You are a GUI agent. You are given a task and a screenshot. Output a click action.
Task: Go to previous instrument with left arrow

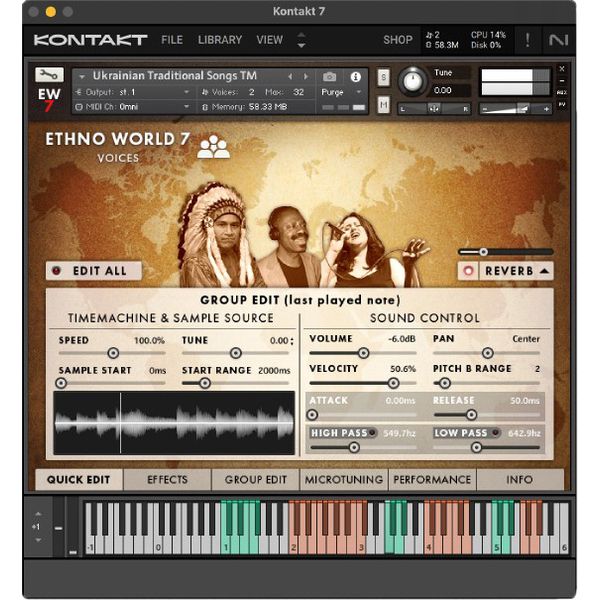(x=291, y=76)
